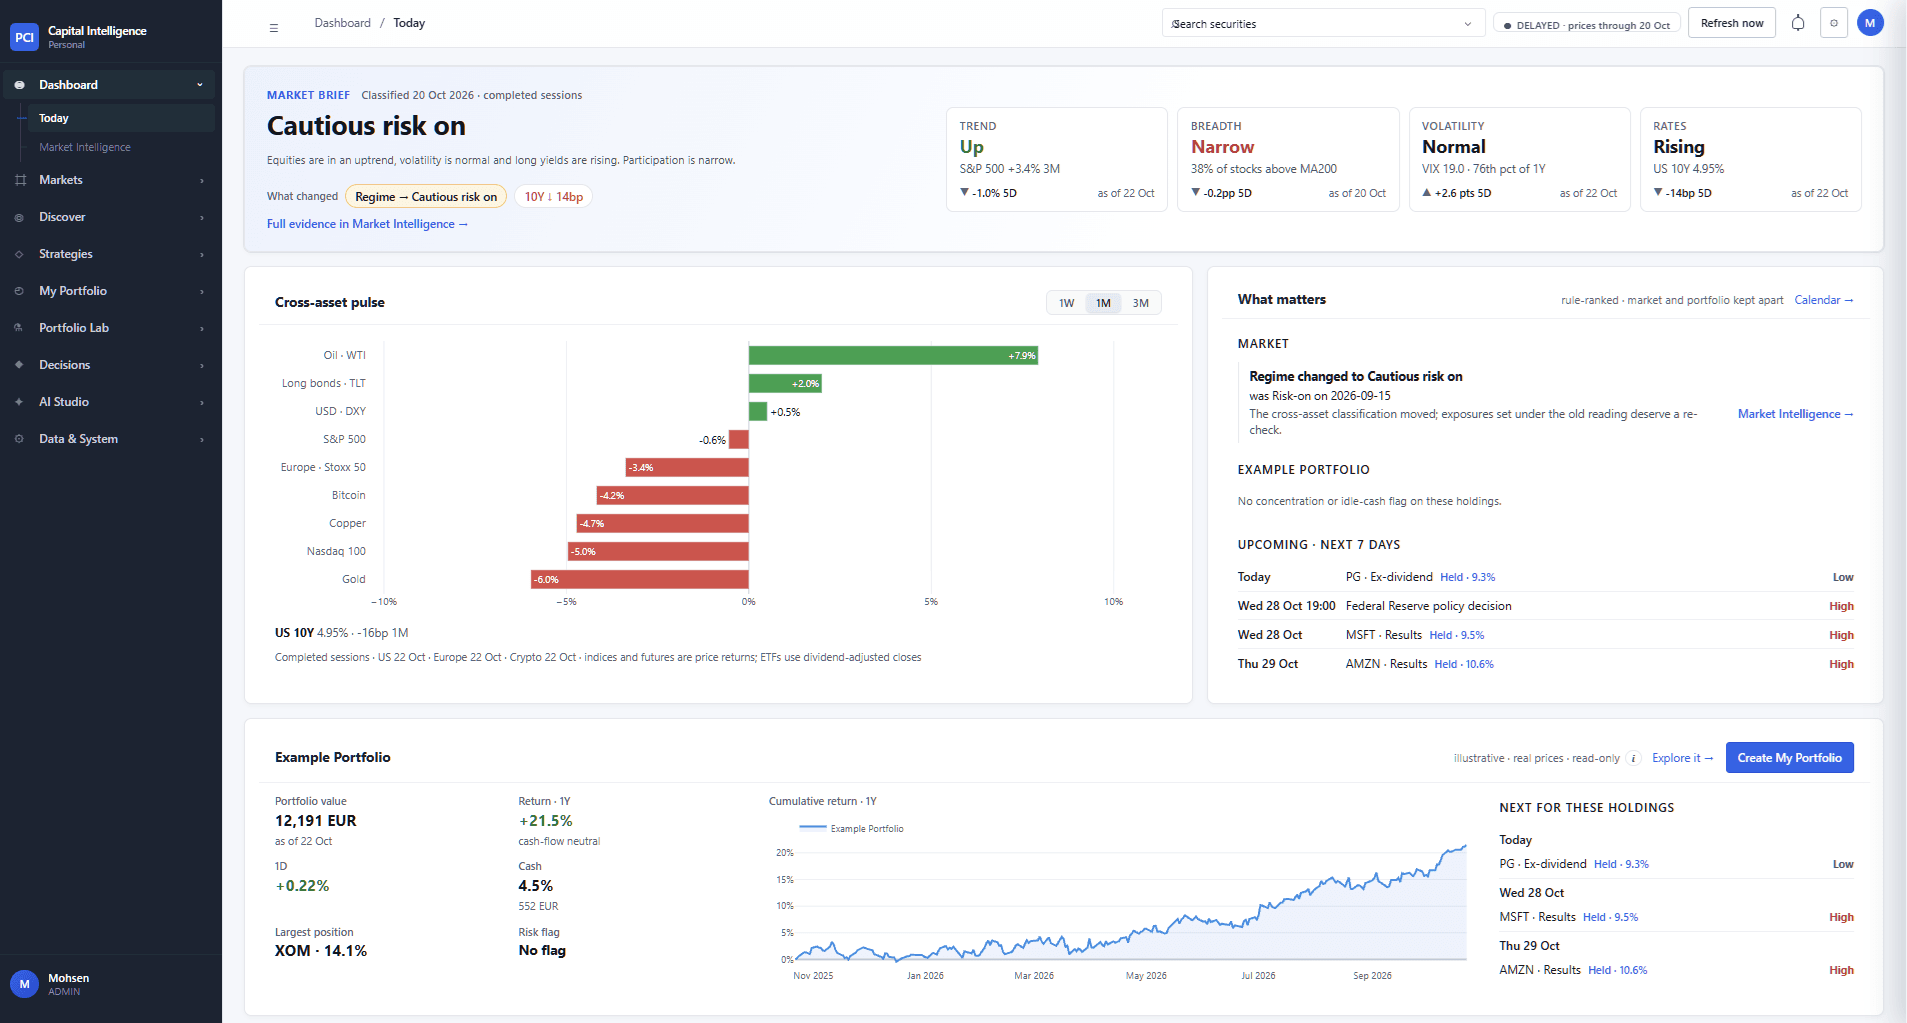Select the 1M pulse range

pyautogui.click(x=1103, y=303)
